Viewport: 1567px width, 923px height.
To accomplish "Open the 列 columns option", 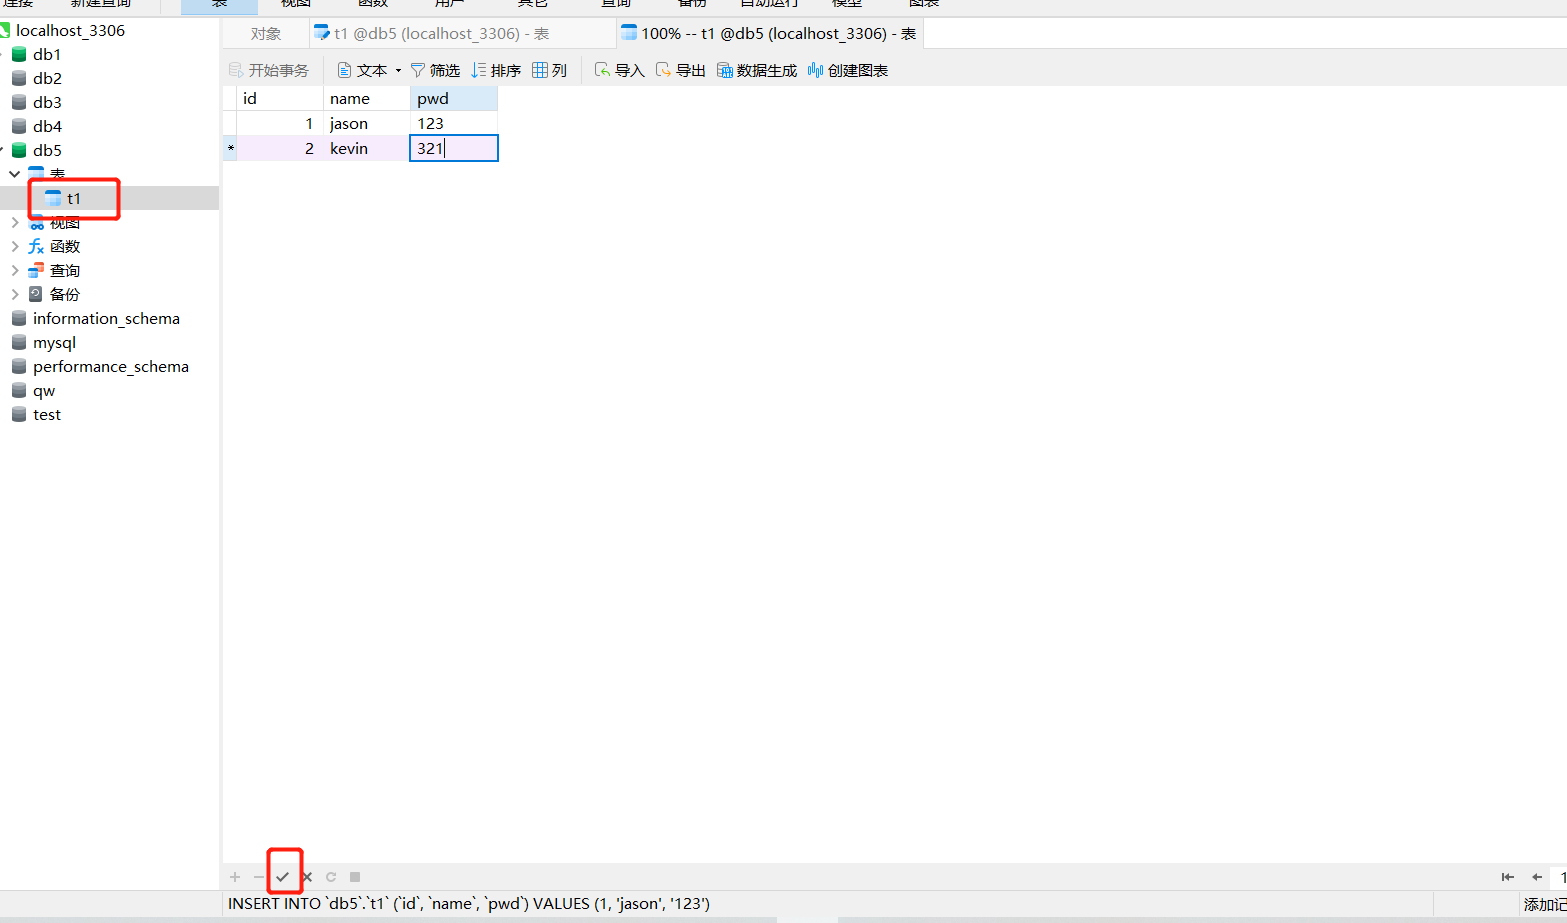I will point(550,70).
